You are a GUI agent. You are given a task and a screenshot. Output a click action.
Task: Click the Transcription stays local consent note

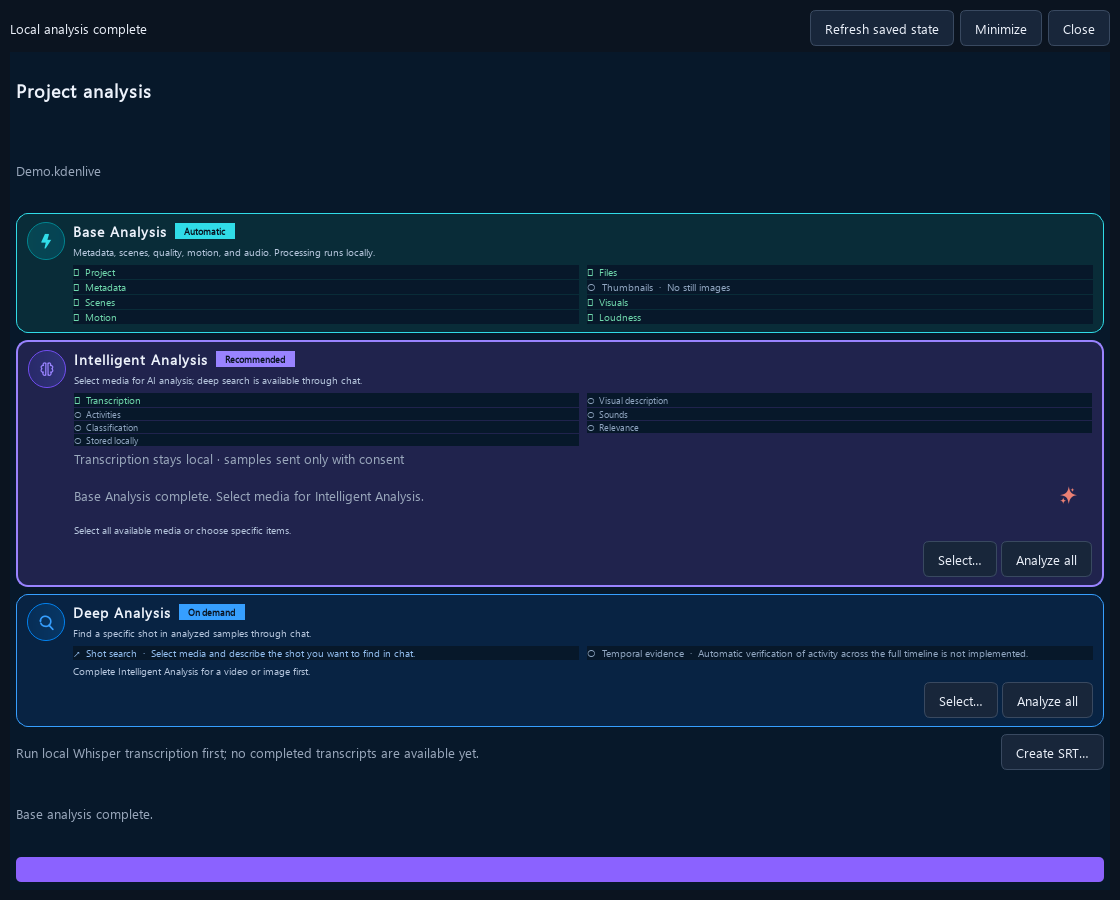(239, 459)
